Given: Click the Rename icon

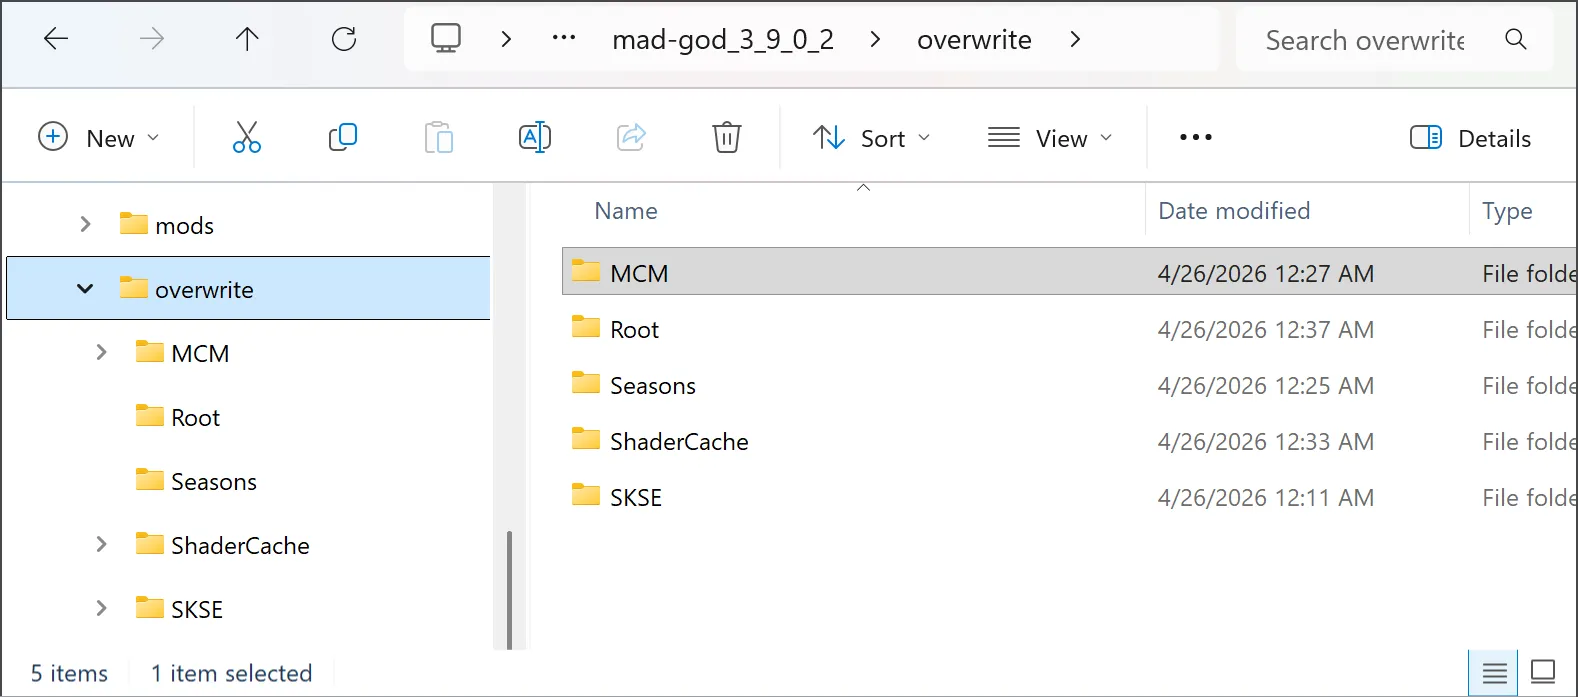Looking at the screenshot, I should click(535, 138).
